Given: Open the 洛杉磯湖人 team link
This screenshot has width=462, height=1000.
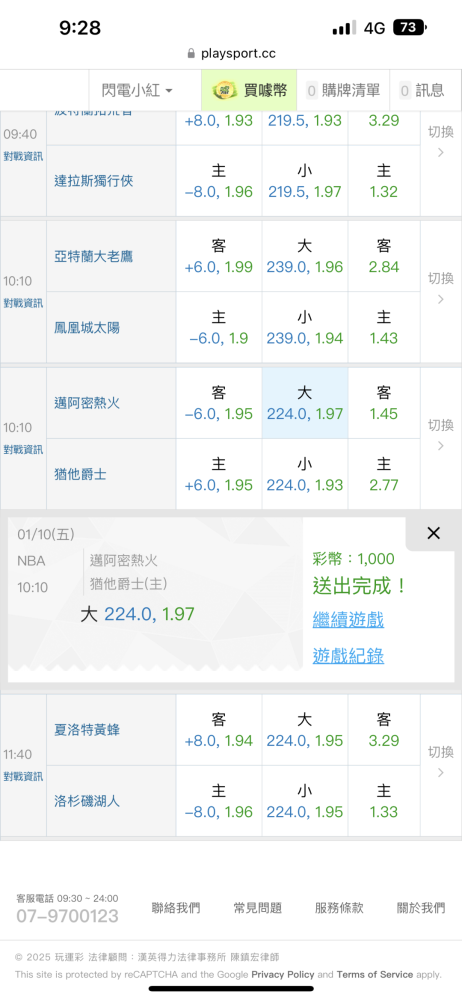Looking at the screenshot, I should [x=87, y=802].
